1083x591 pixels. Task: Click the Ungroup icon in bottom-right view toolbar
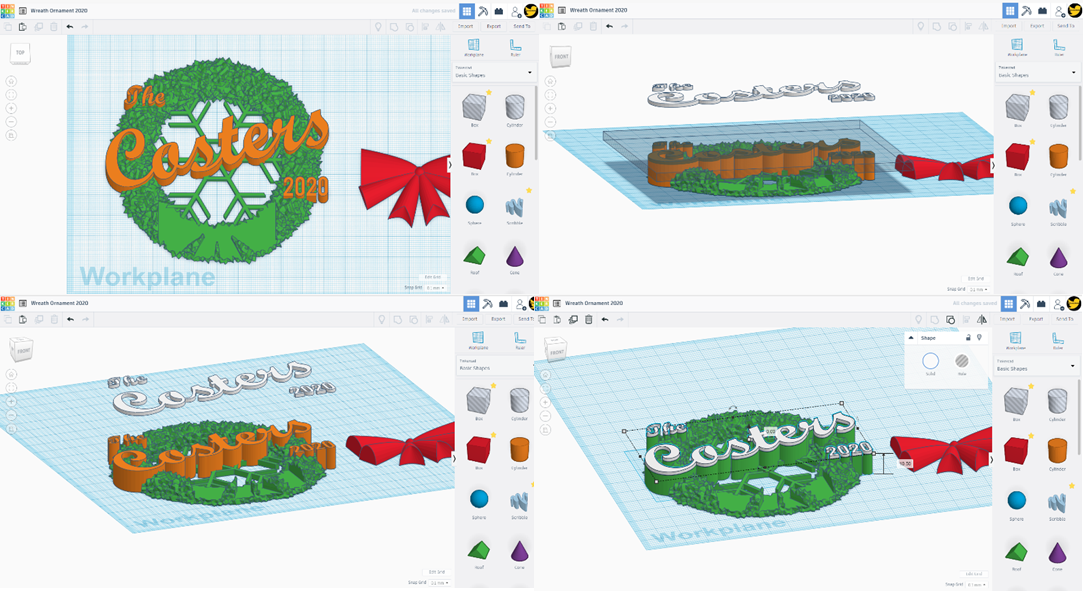(x=950, y=320)
